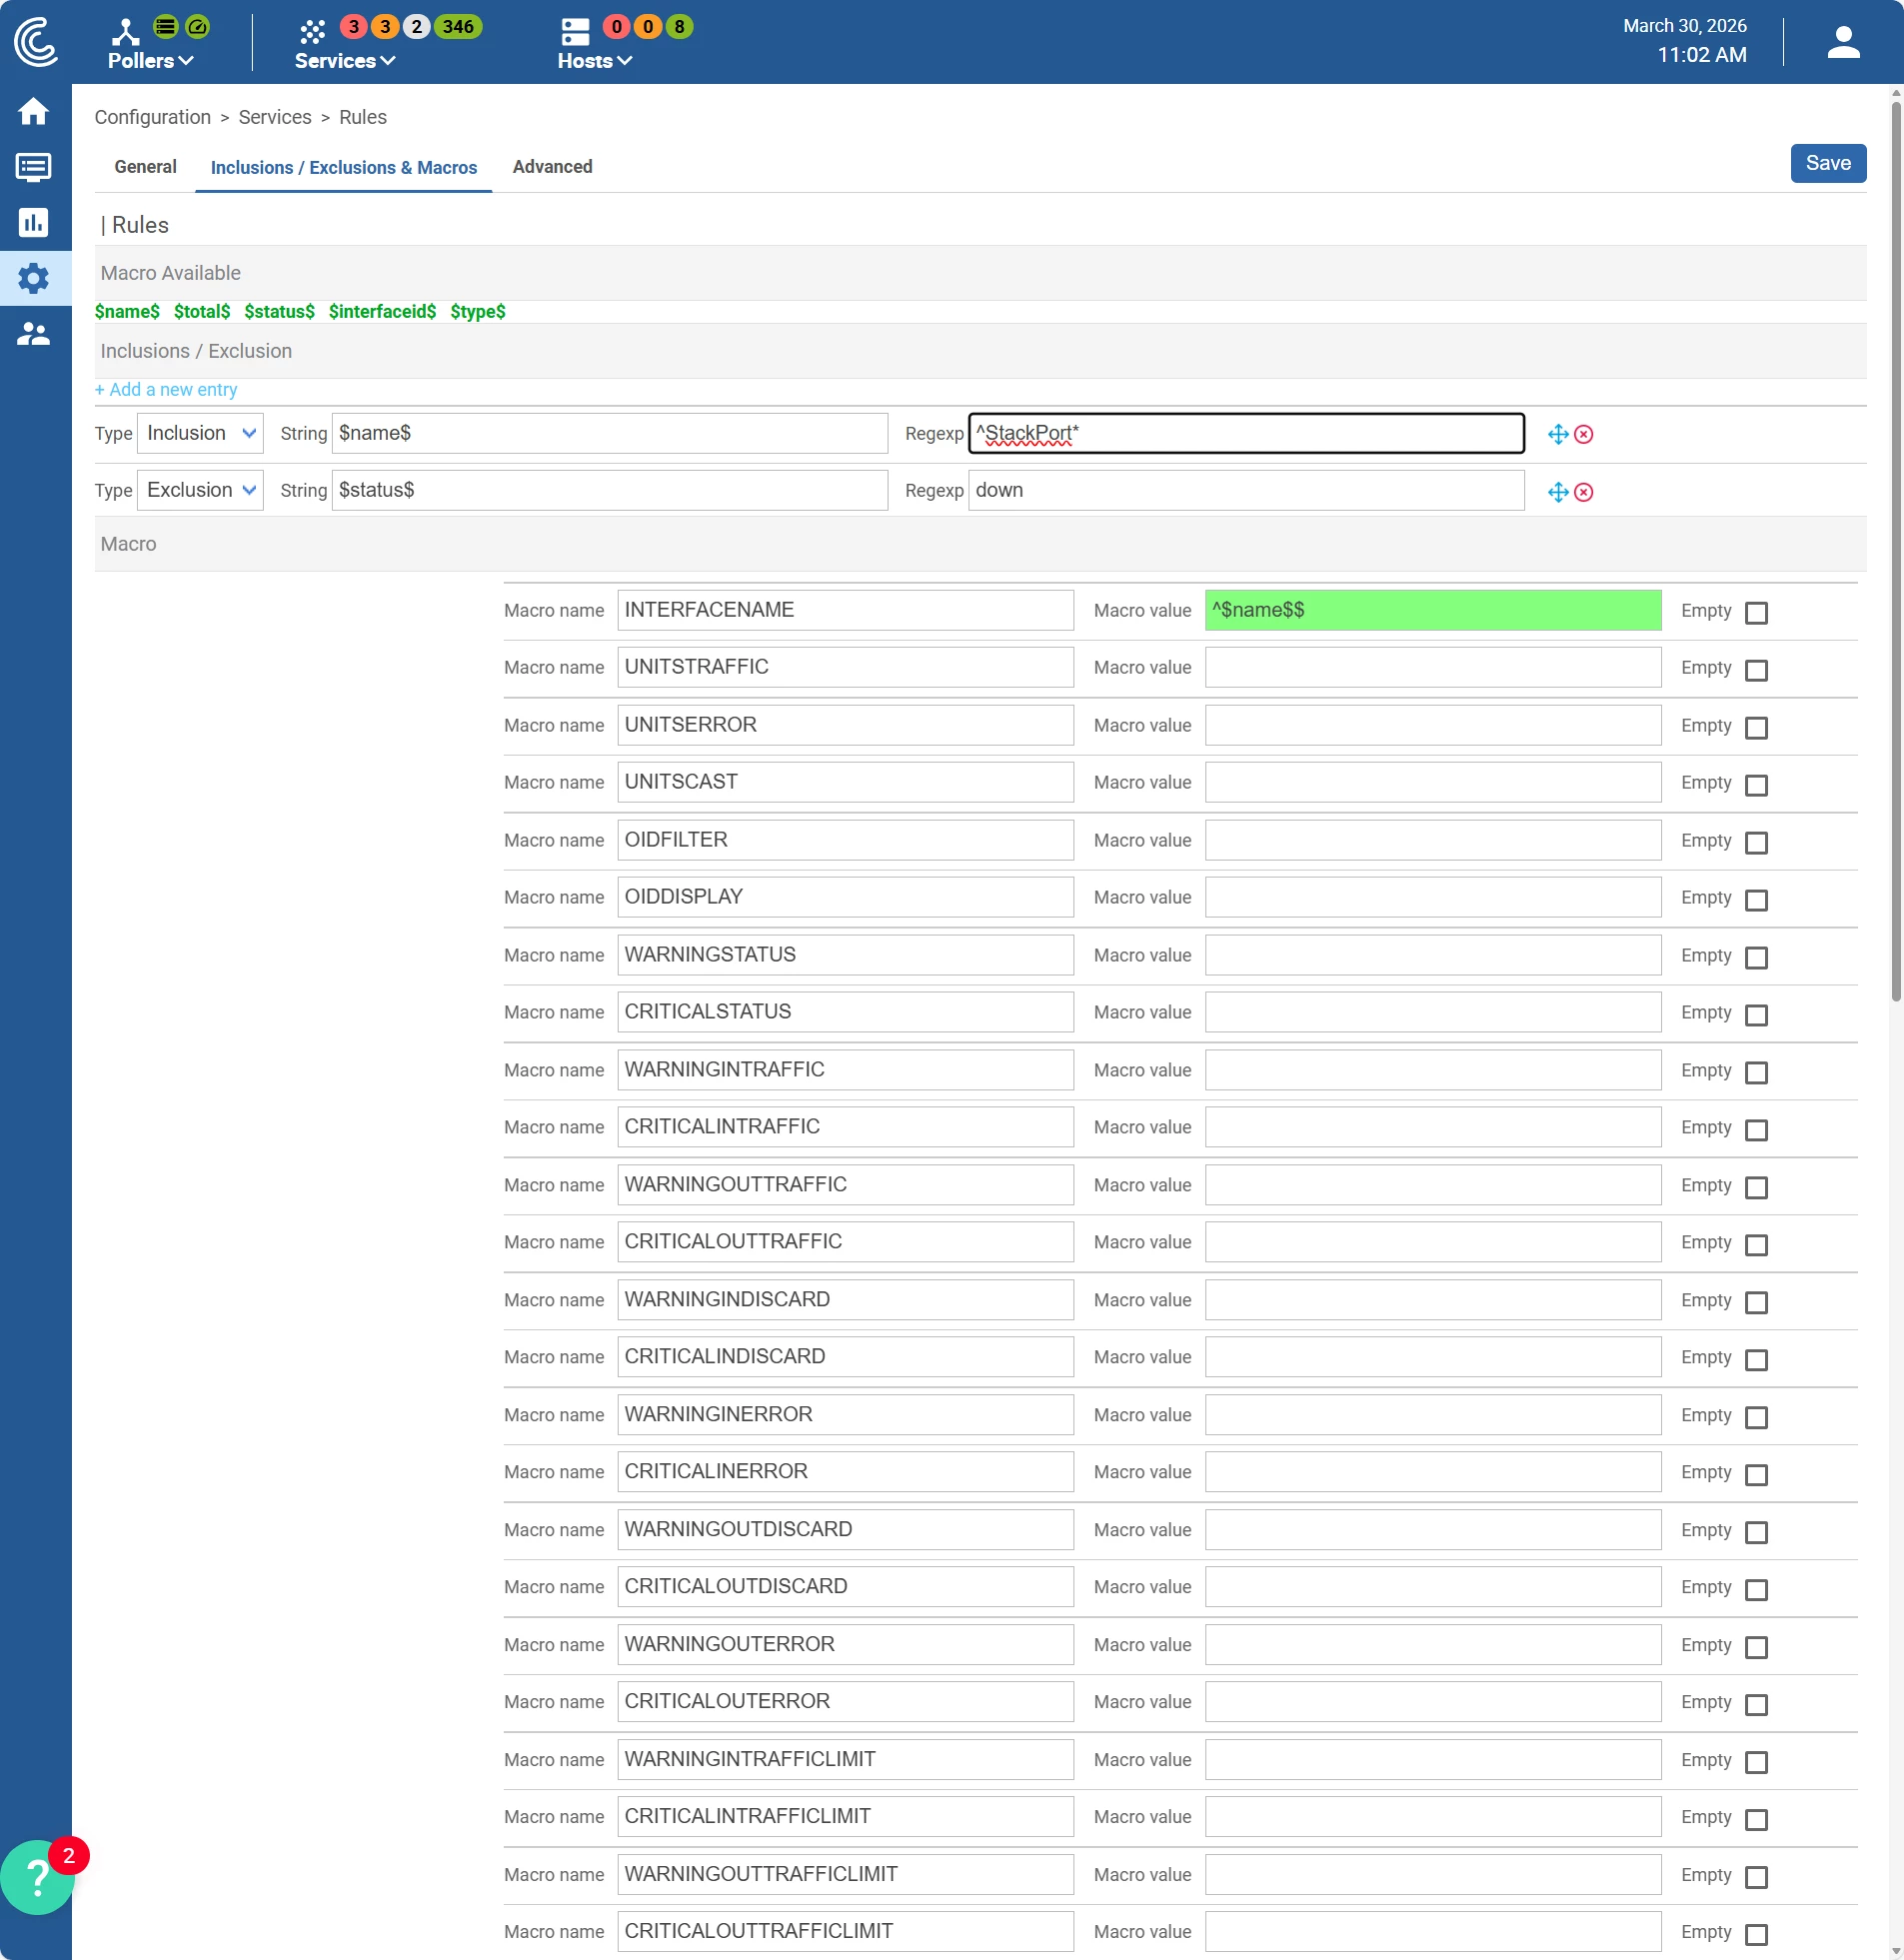Open the Type dropdown set to Exclusion
Screen dimensions: 1904x1960
click(x=200, y=490)
